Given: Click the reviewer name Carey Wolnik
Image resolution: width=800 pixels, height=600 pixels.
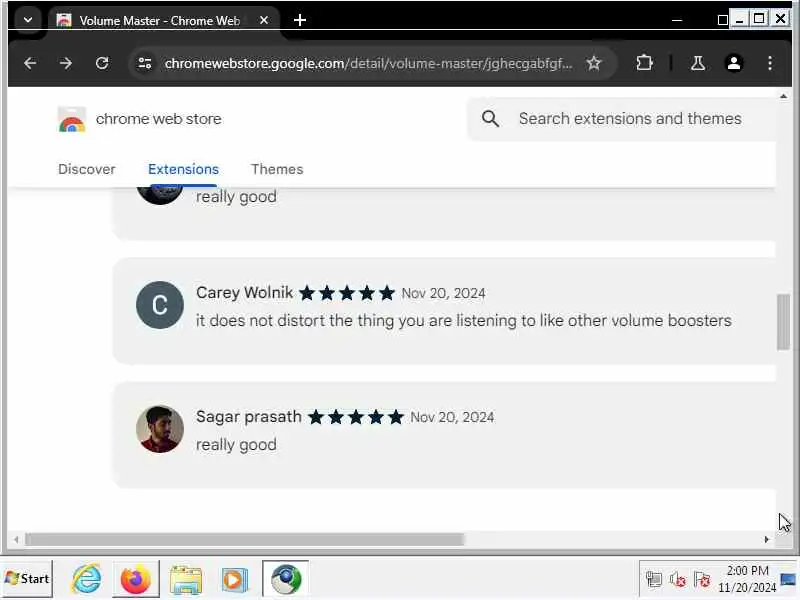Looking at the screenshot, I should tap(244, 293).
